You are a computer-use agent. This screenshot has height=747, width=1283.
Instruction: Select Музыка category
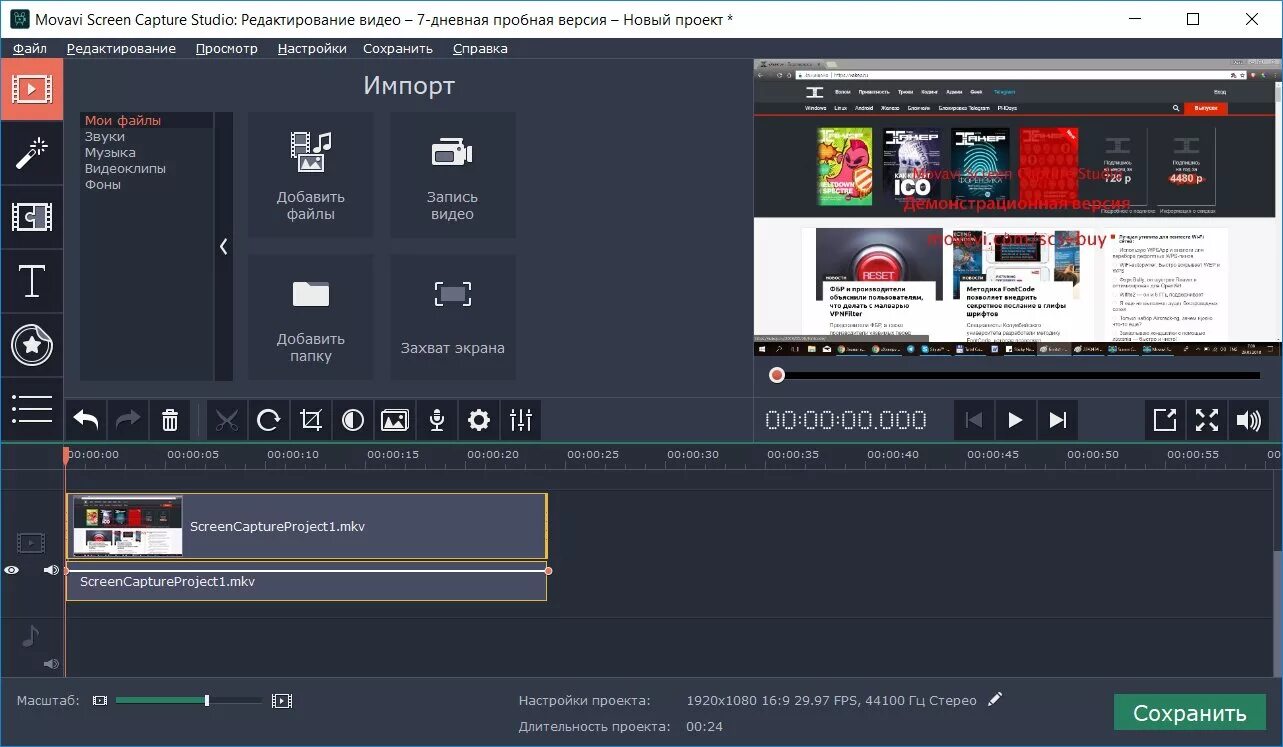pyautogui.click(x=110, y=152)
